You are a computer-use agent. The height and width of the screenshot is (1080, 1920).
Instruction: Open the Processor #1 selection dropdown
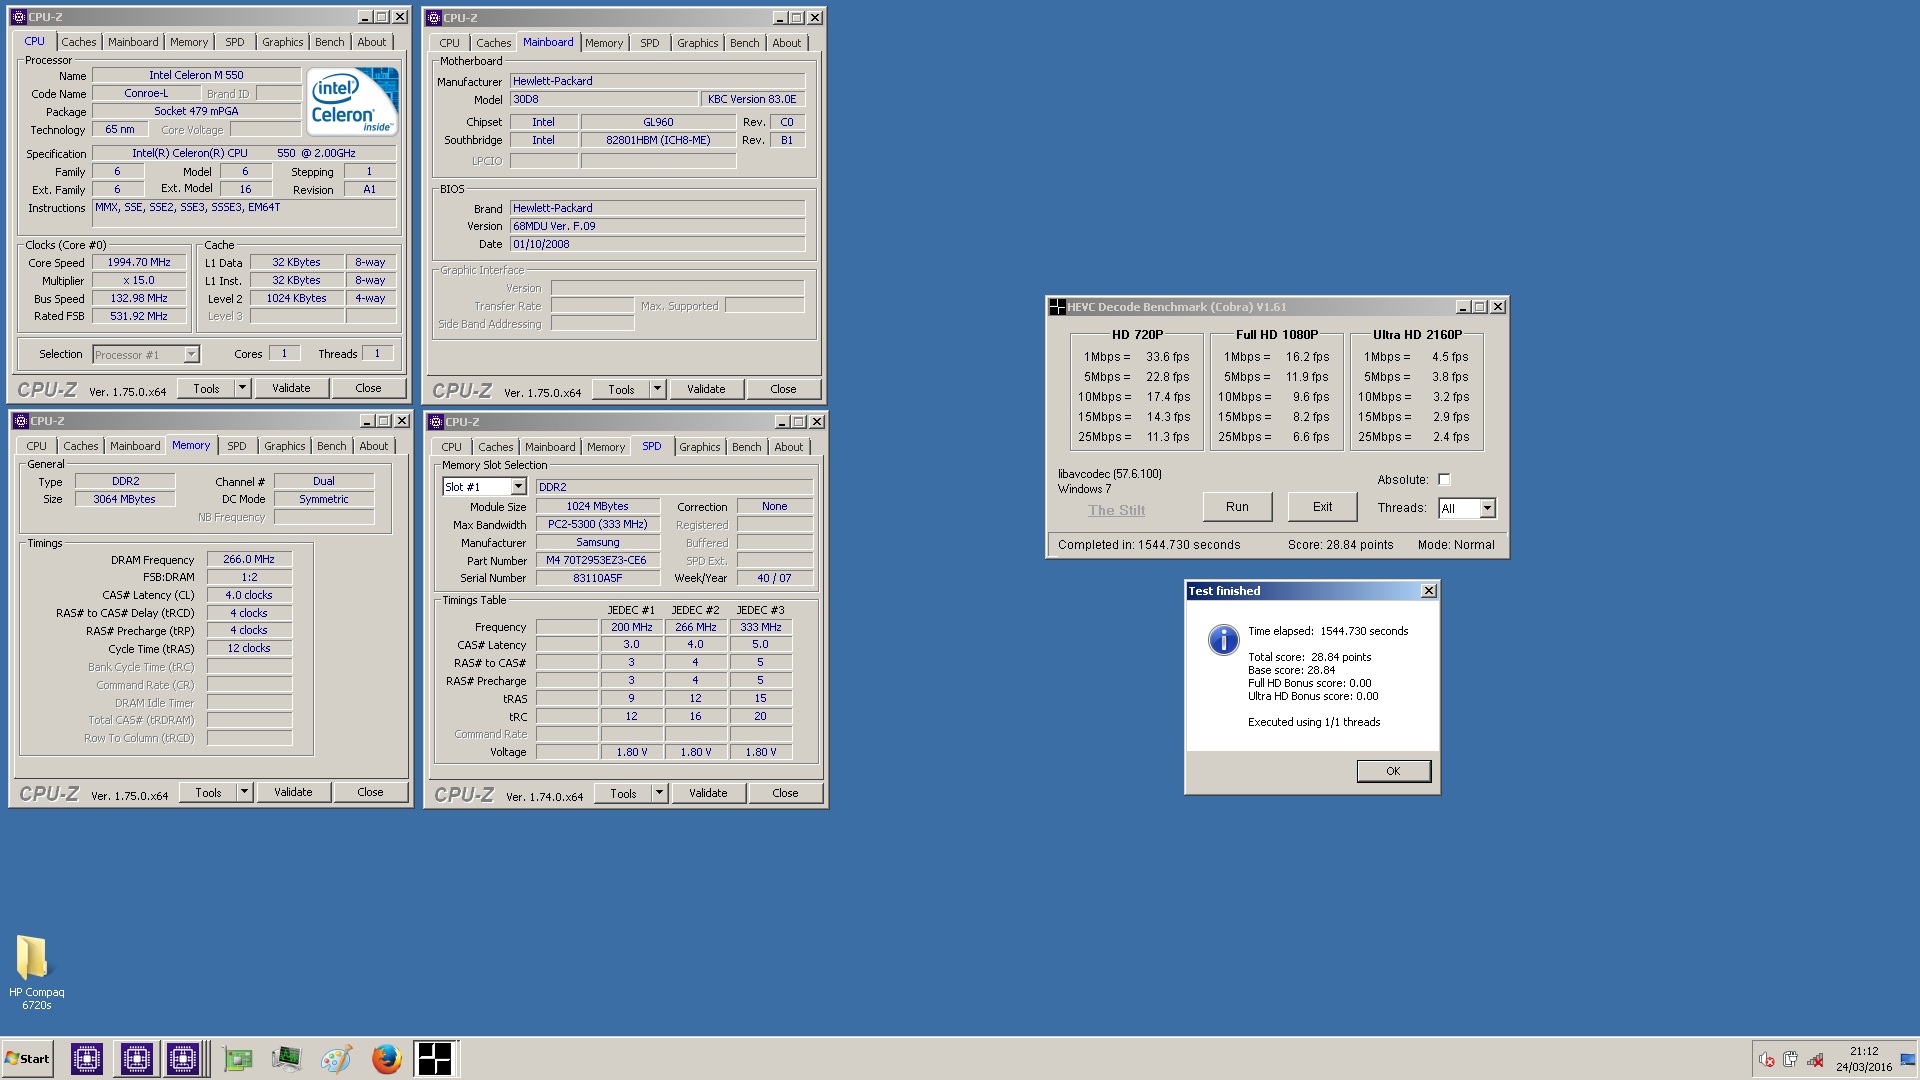[x=191, y=355]
